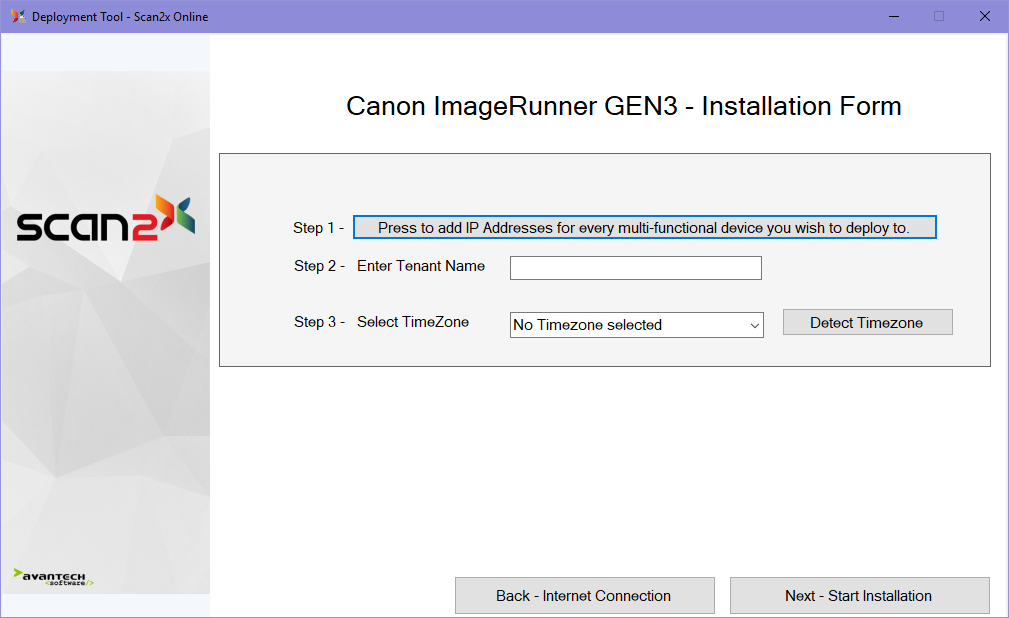Go back to Internet Connection step
1009x618 pixels.
point(584,596)
